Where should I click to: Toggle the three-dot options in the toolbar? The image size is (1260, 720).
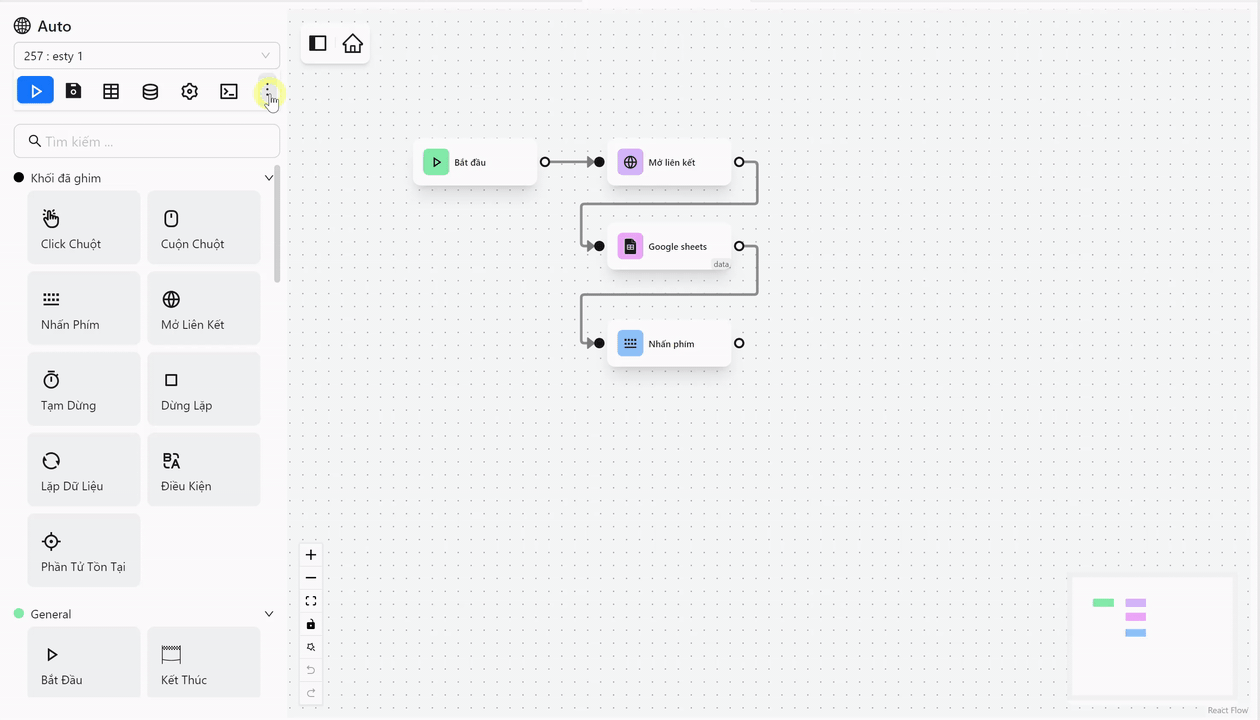point(268,91)
